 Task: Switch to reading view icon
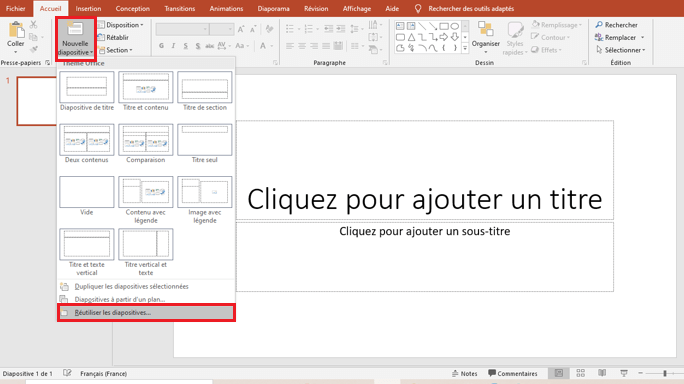click(602, 373)
